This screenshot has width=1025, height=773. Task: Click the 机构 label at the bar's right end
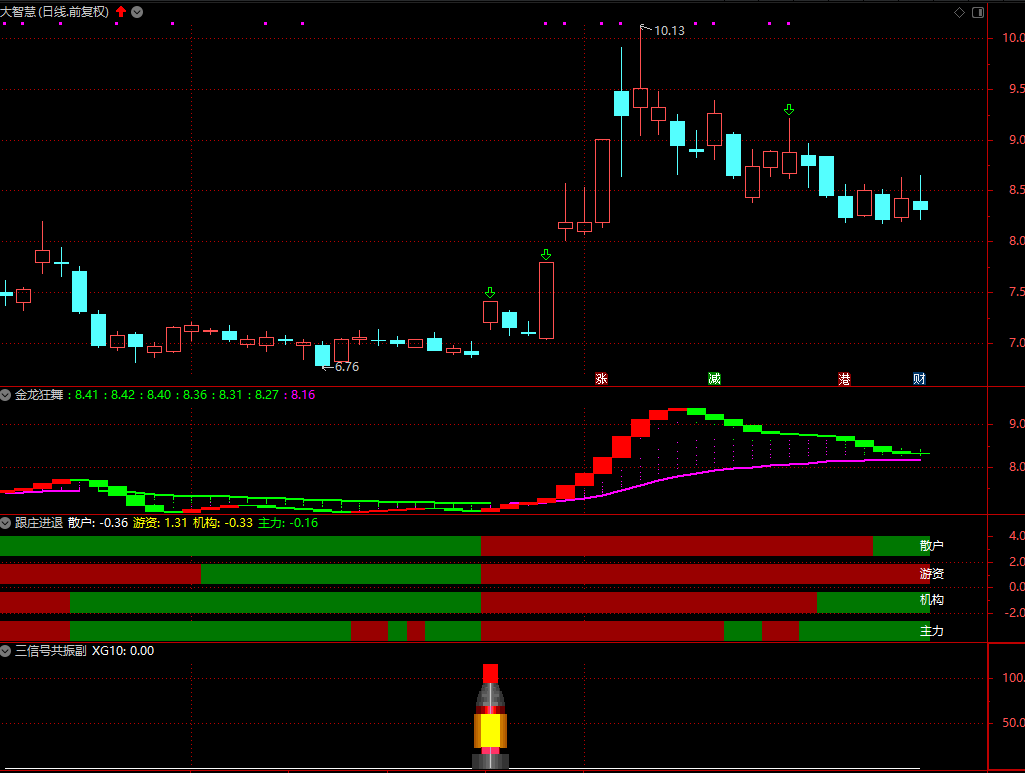[x=932, y=600]
